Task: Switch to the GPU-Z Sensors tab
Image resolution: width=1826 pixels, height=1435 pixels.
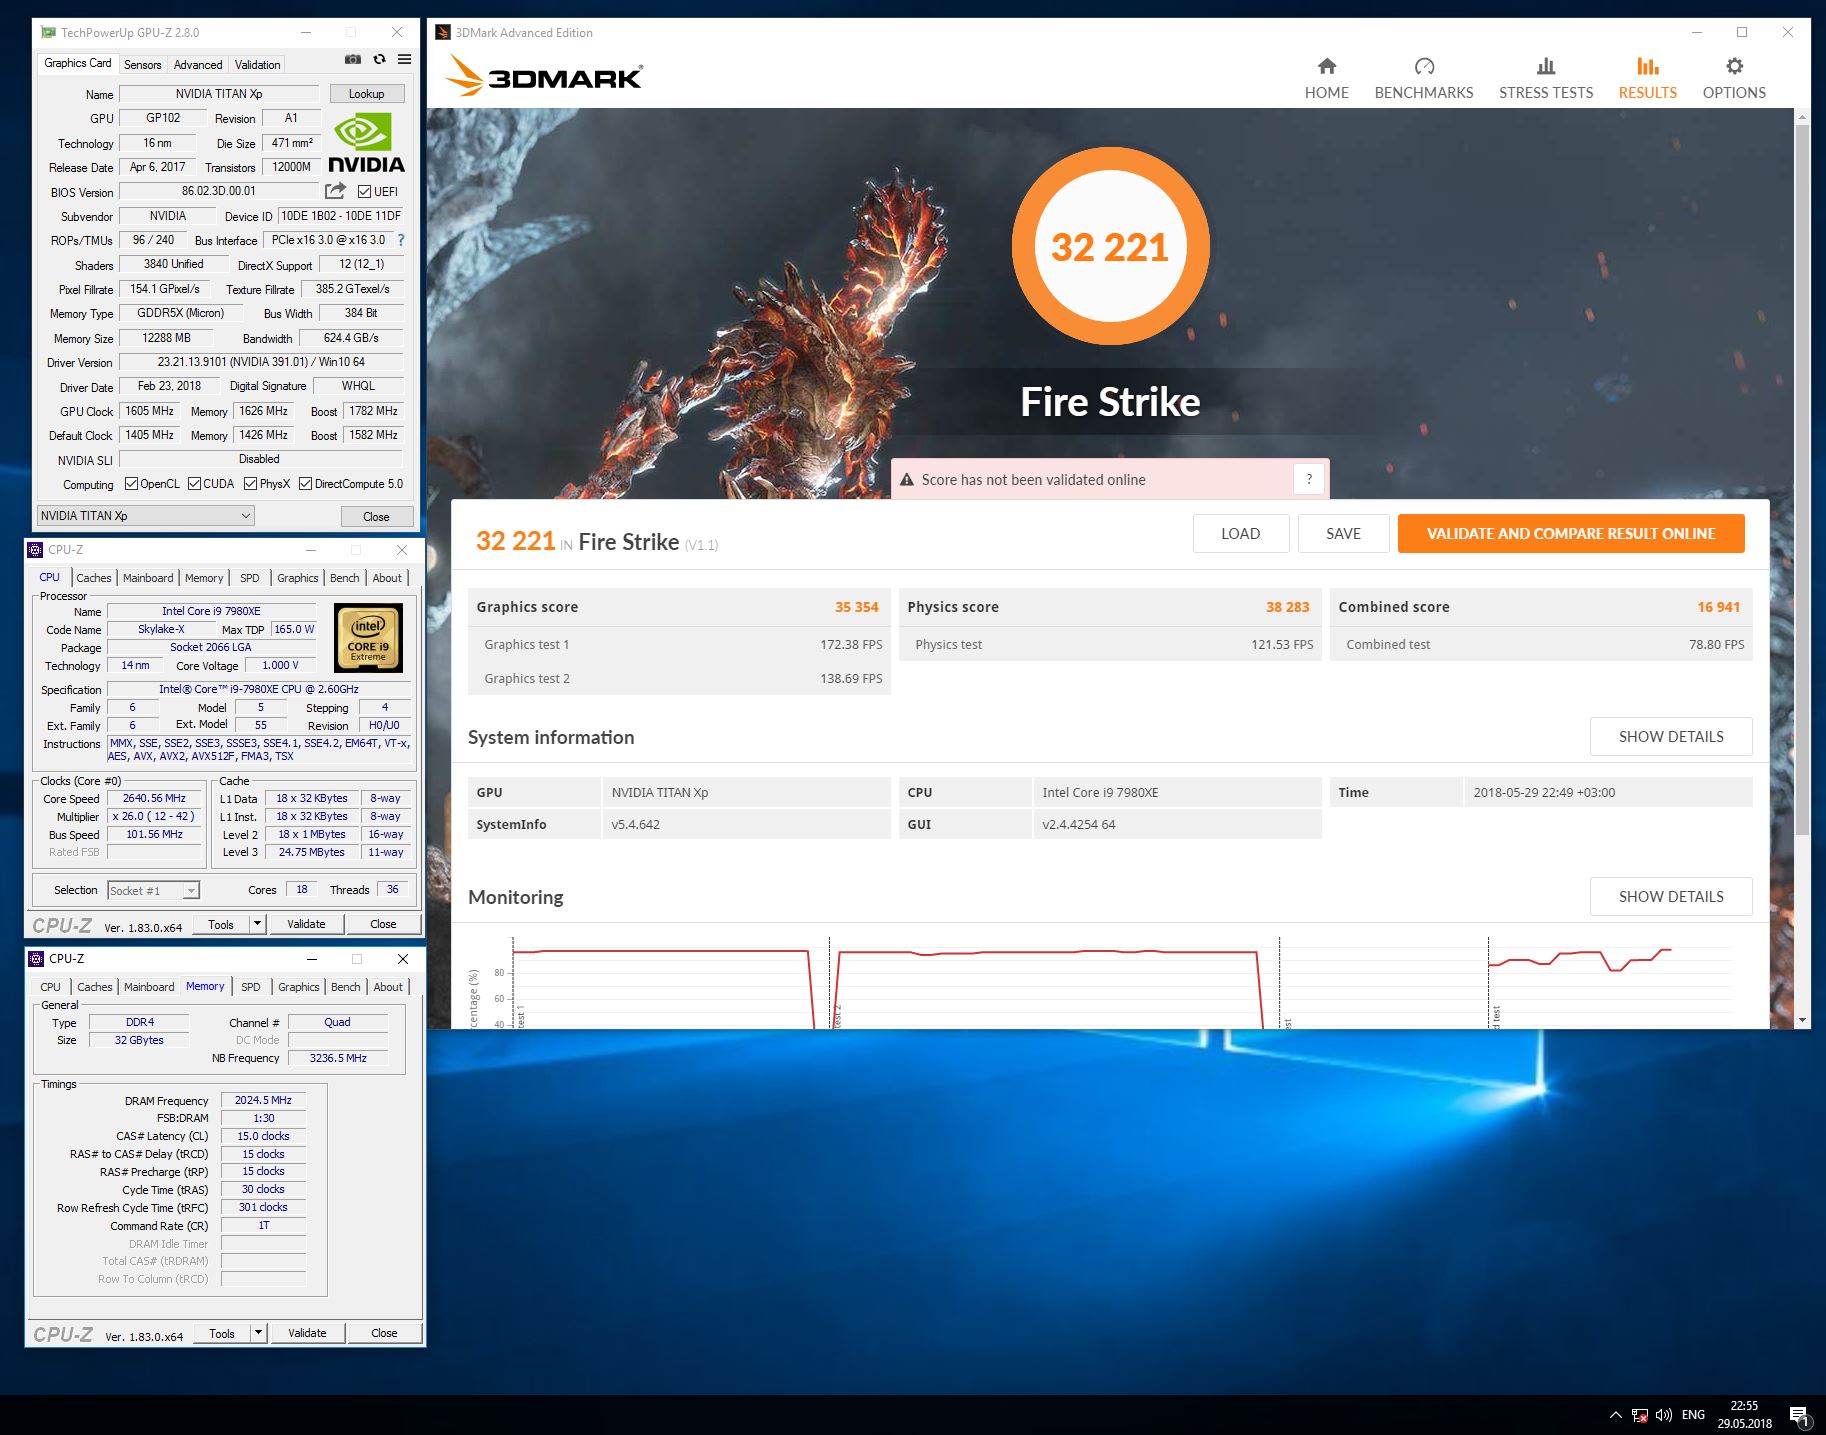Action: tap(142, 64)
